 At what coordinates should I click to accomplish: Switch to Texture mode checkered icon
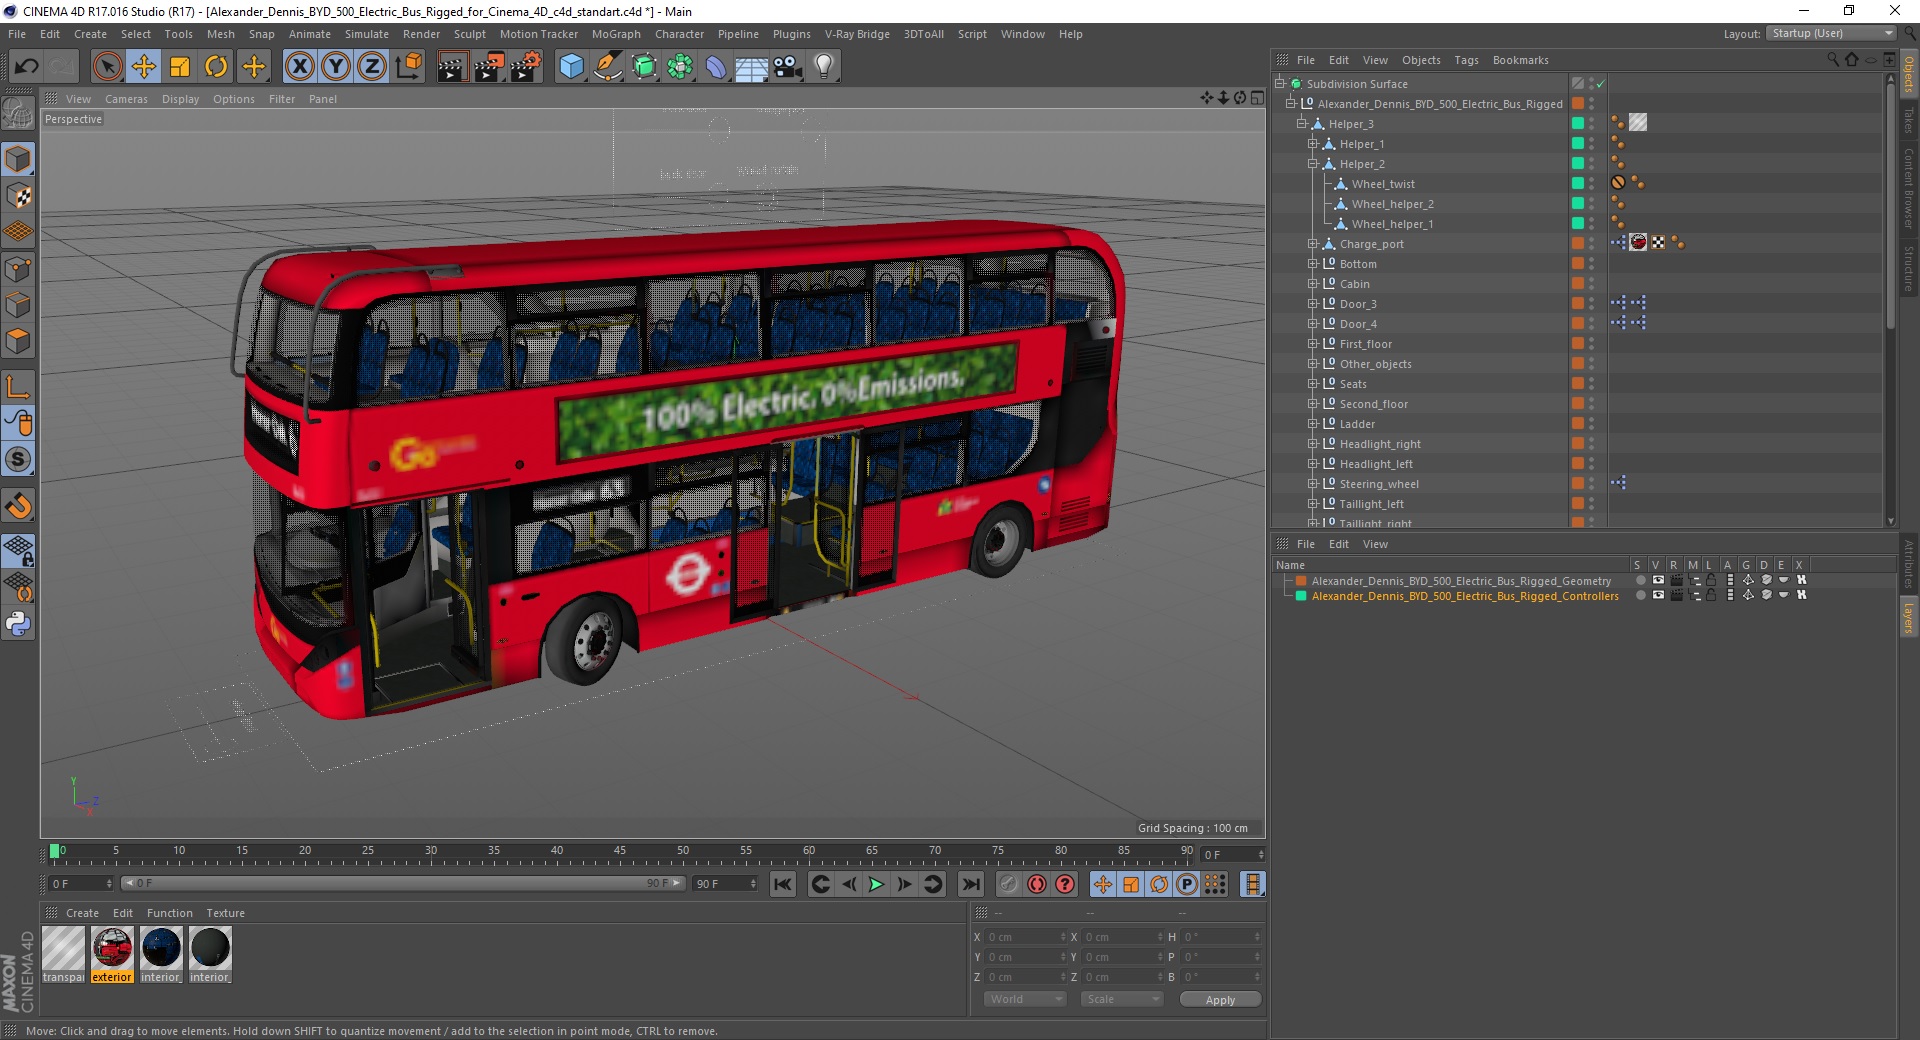[x=18, y=196]
